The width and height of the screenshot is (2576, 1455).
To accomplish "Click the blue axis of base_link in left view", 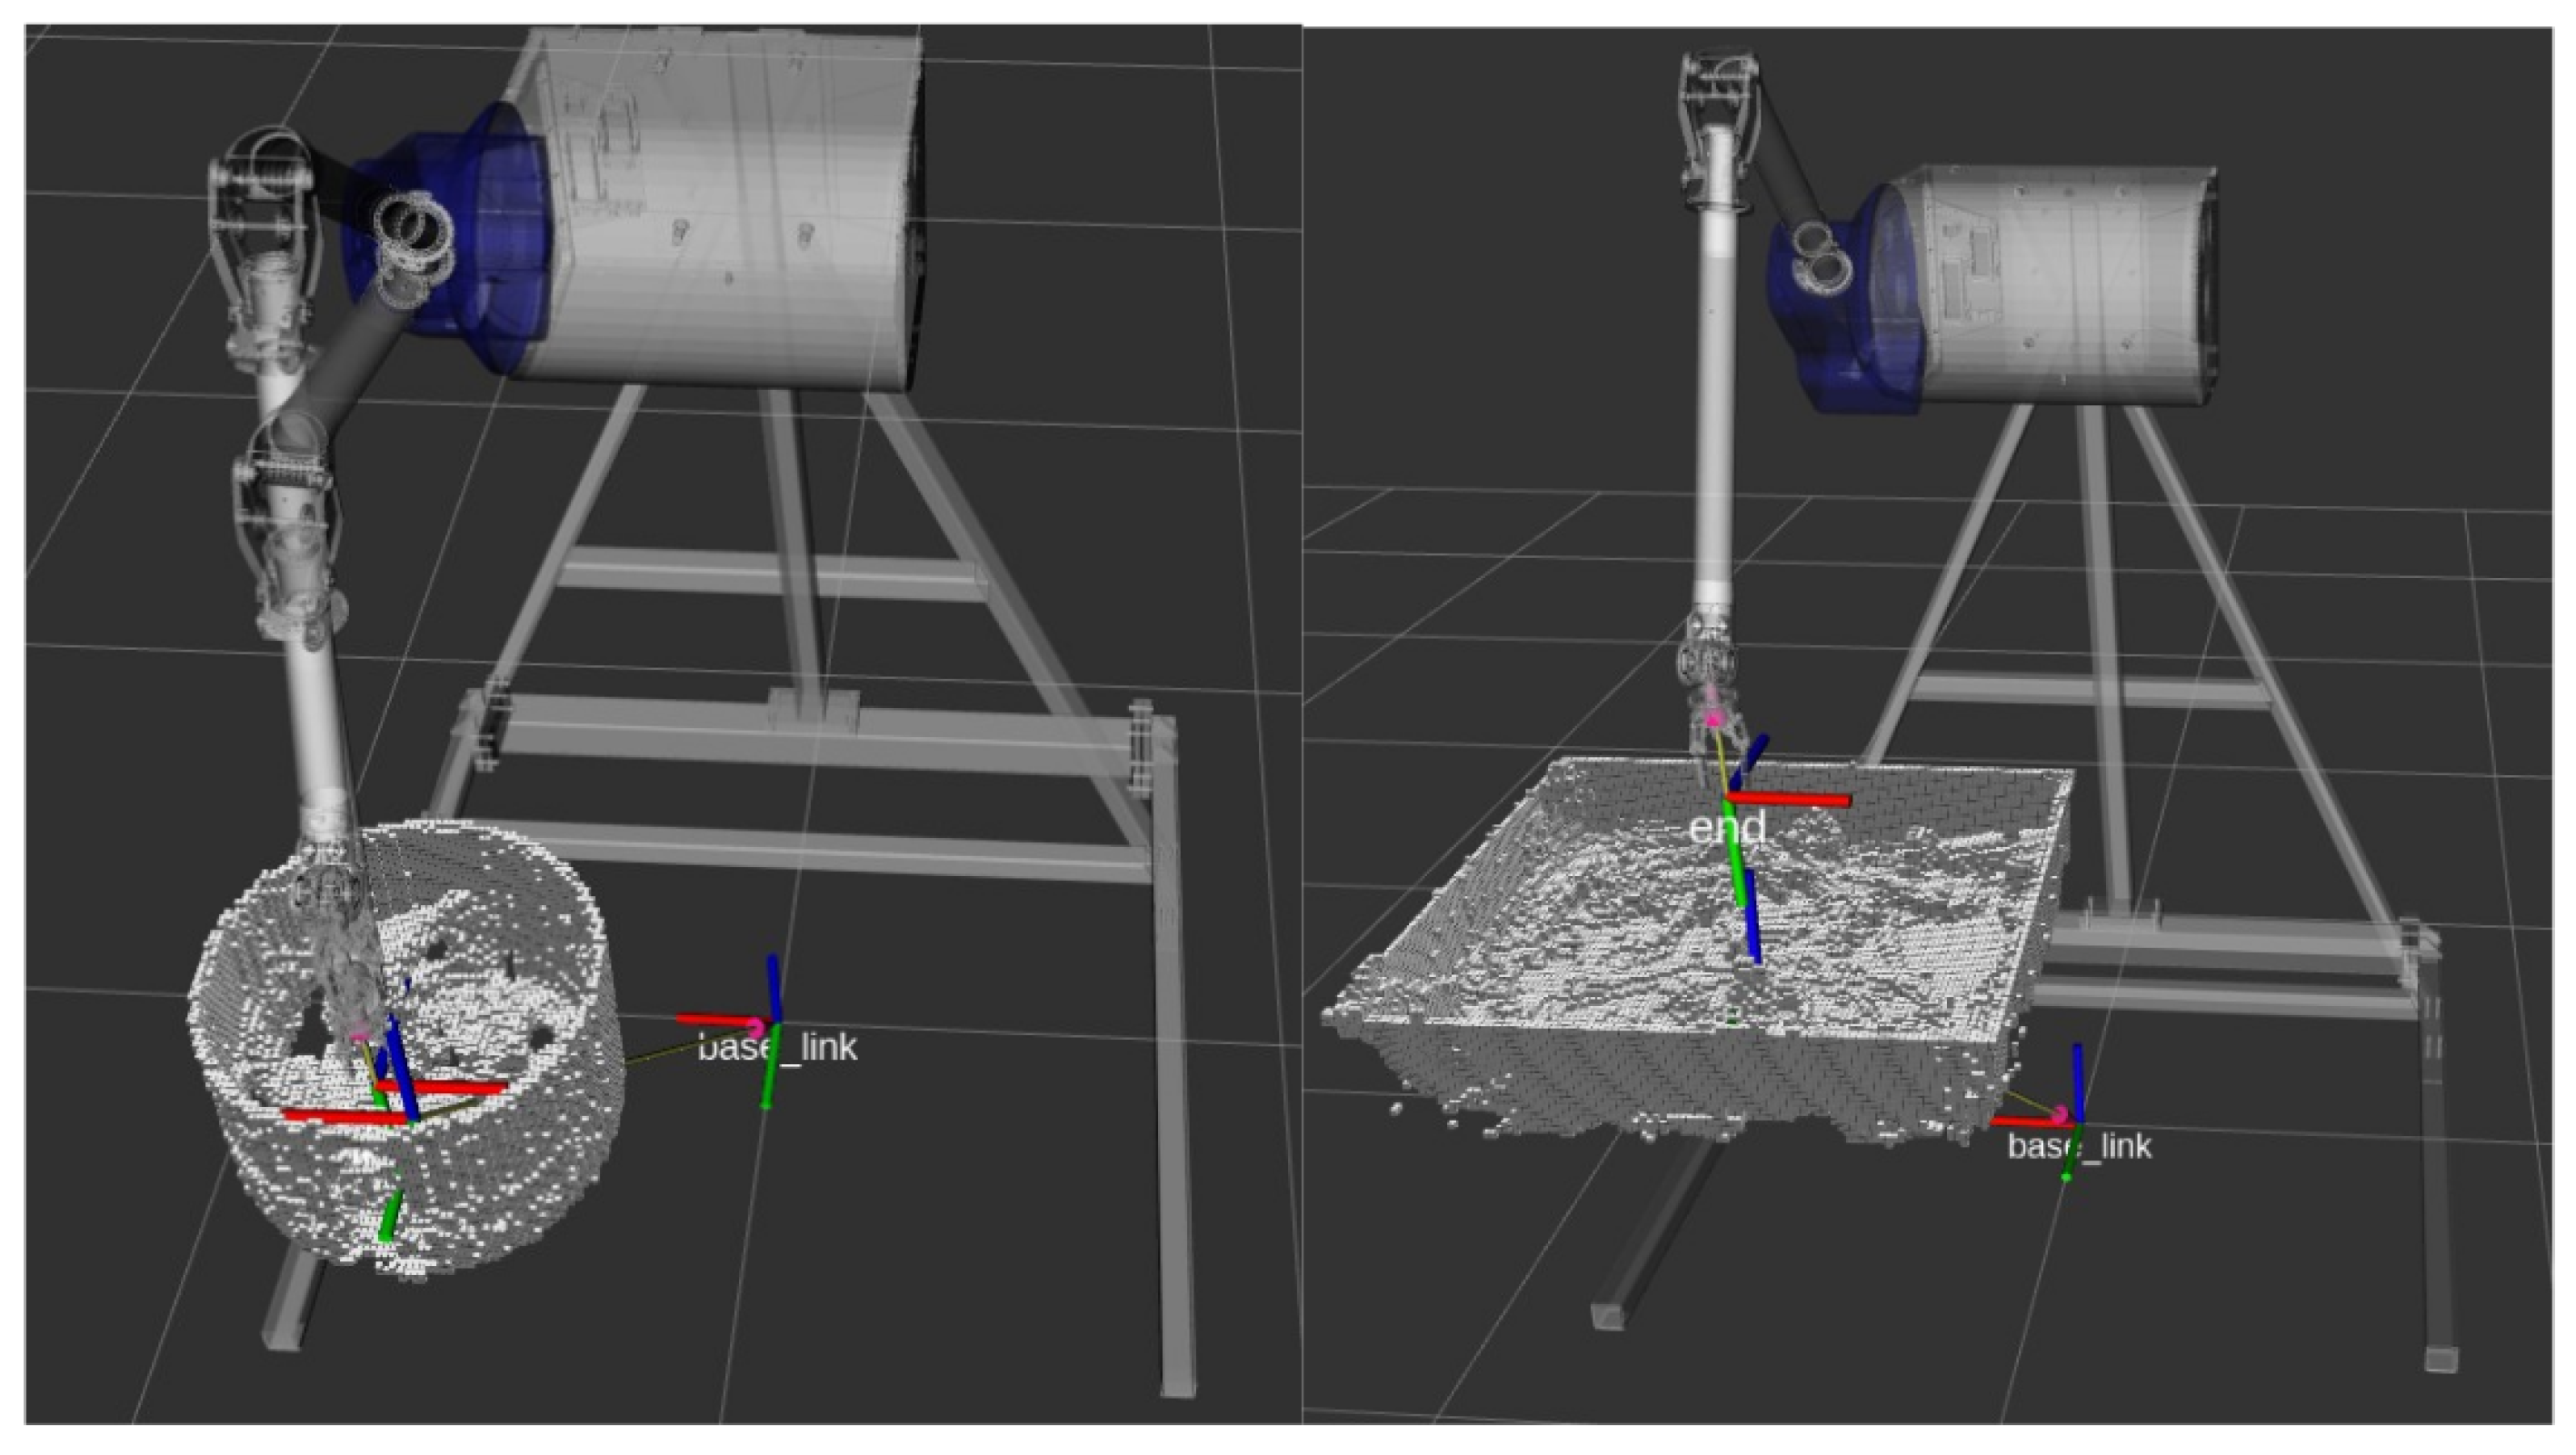I will (x=773, y=988).
